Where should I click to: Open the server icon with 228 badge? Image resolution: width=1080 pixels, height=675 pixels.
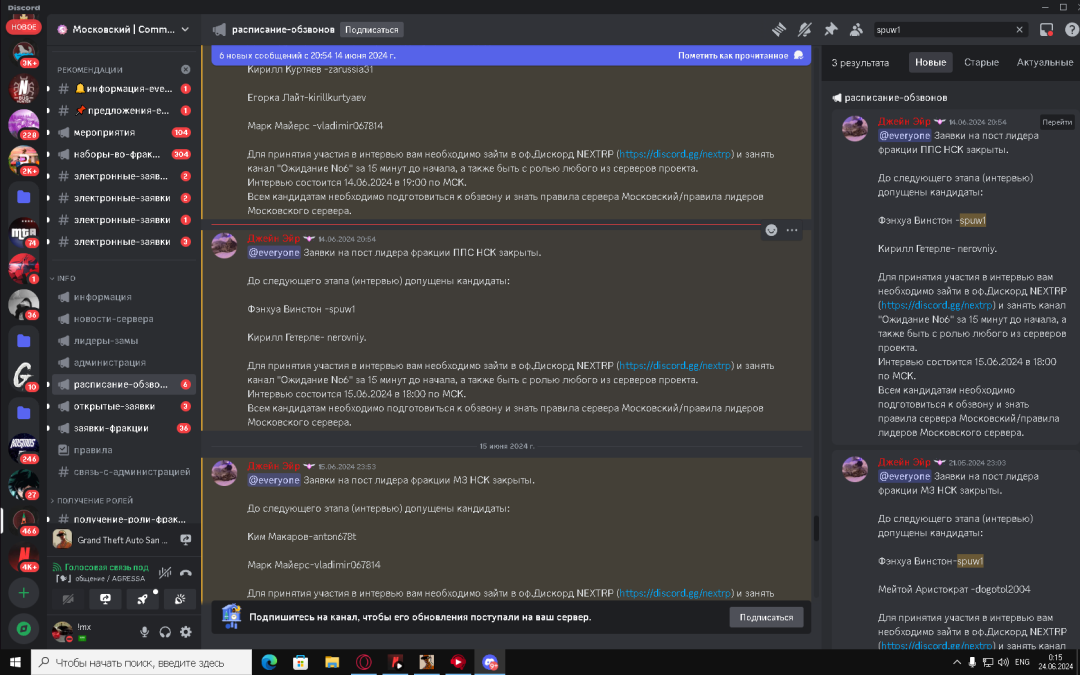[23, 124]
